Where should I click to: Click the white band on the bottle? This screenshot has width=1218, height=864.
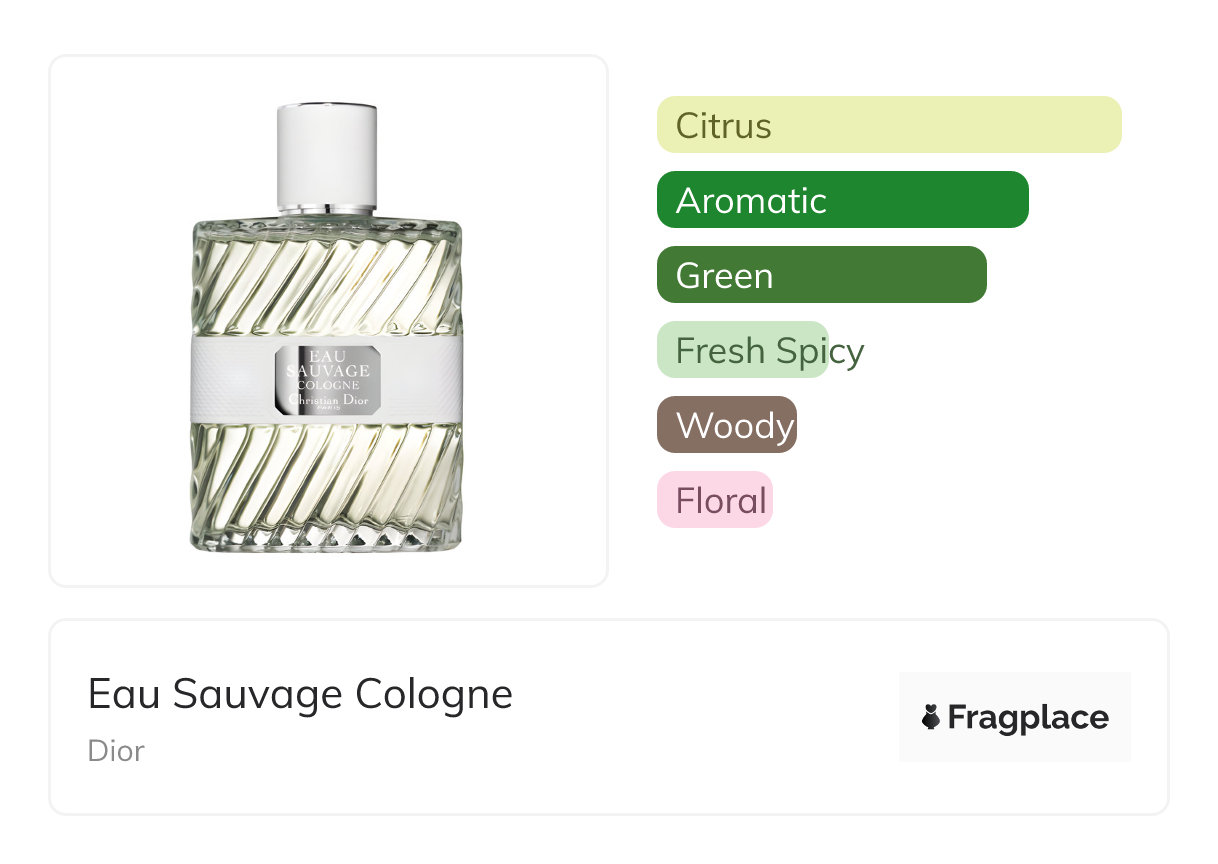(327, 380)
